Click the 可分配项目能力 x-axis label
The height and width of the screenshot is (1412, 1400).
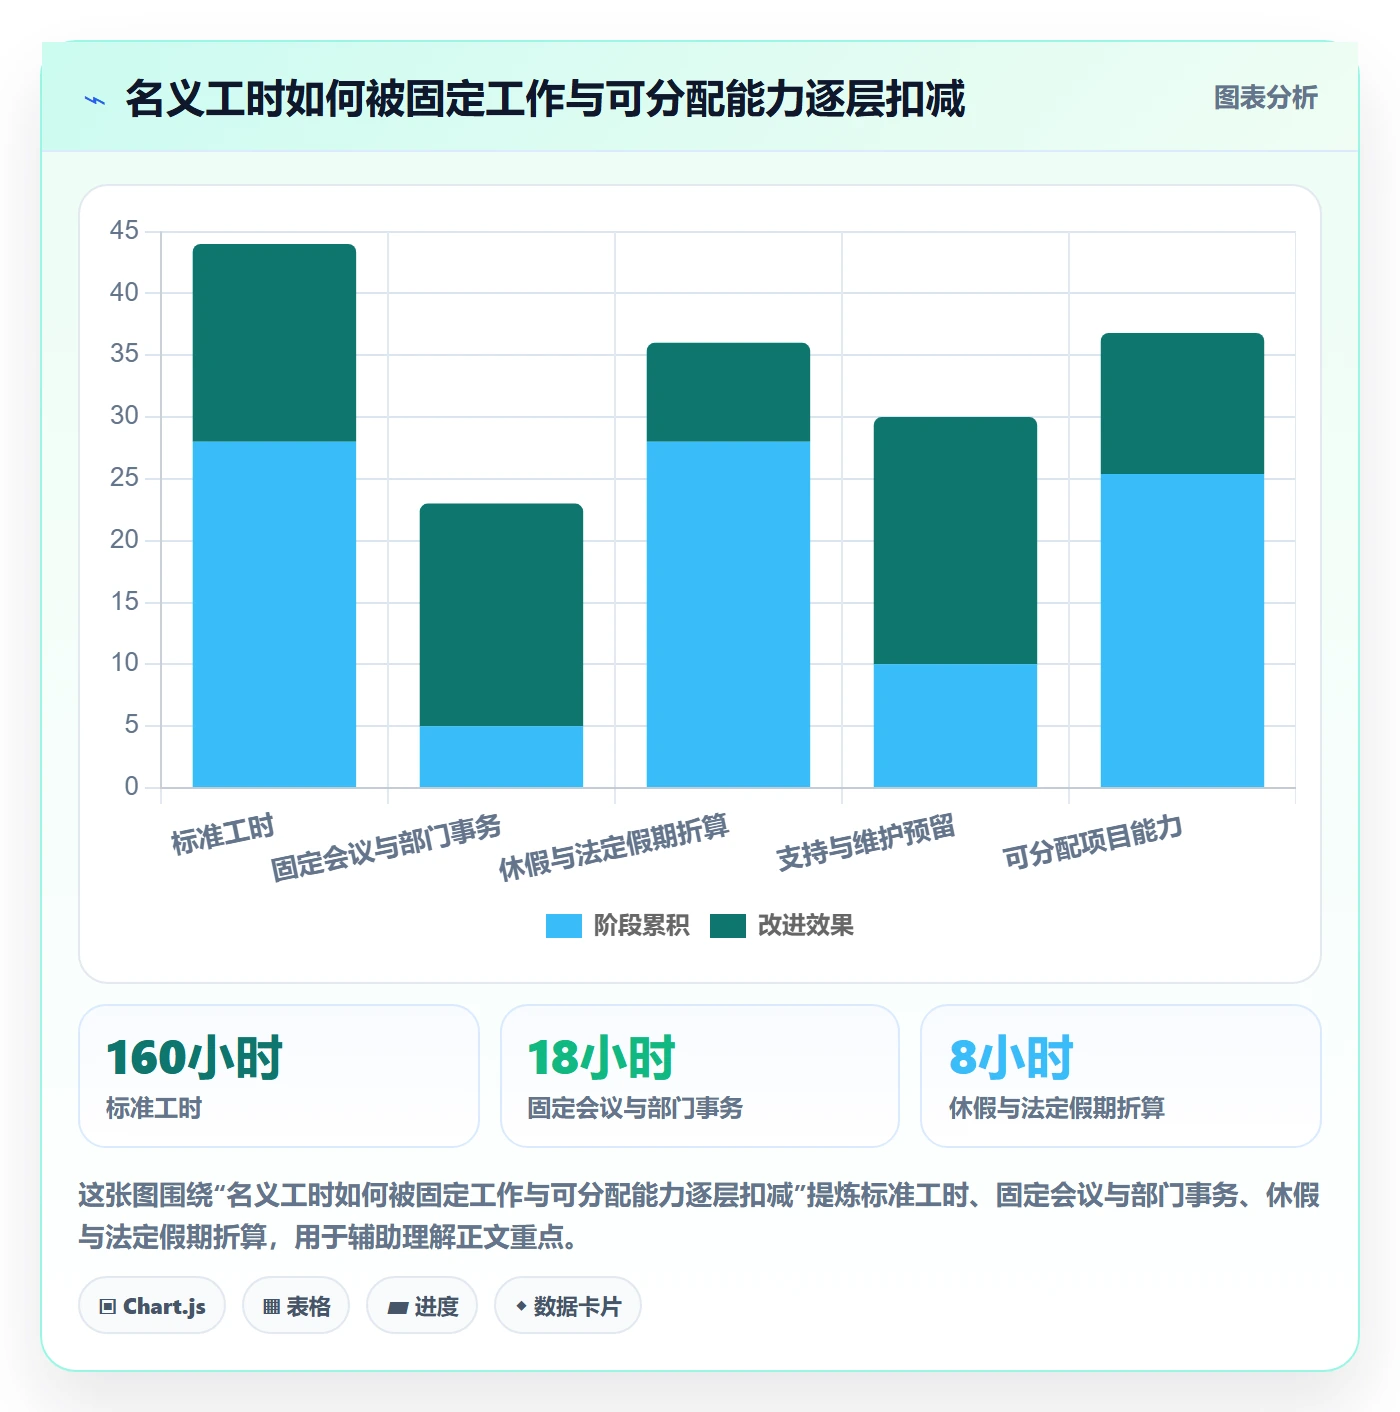click(1093, 843)
